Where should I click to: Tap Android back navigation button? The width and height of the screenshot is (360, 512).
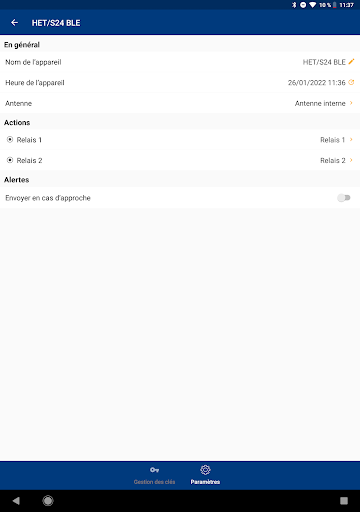click(x=16, y=500)
